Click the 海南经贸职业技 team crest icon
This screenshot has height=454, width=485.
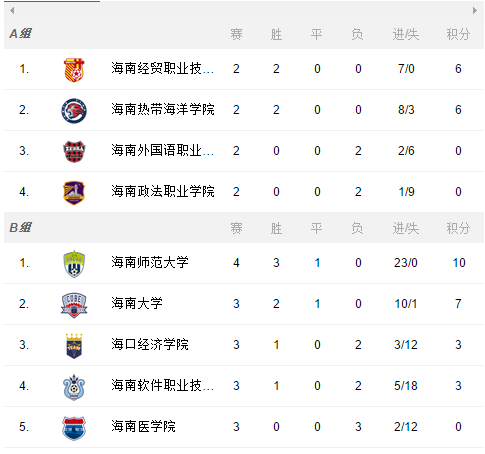pos(74,69)
